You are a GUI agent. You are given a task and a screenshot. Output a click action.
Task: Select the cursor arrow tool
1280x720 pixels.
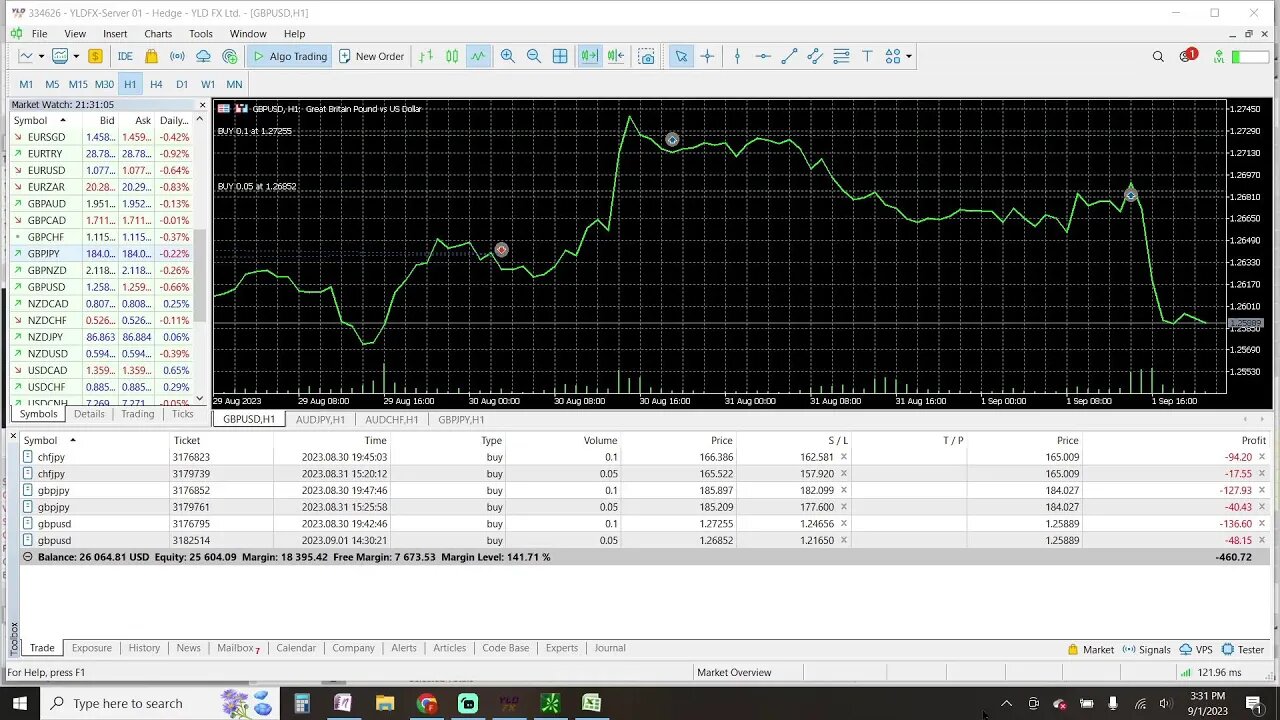pos(681,56)
